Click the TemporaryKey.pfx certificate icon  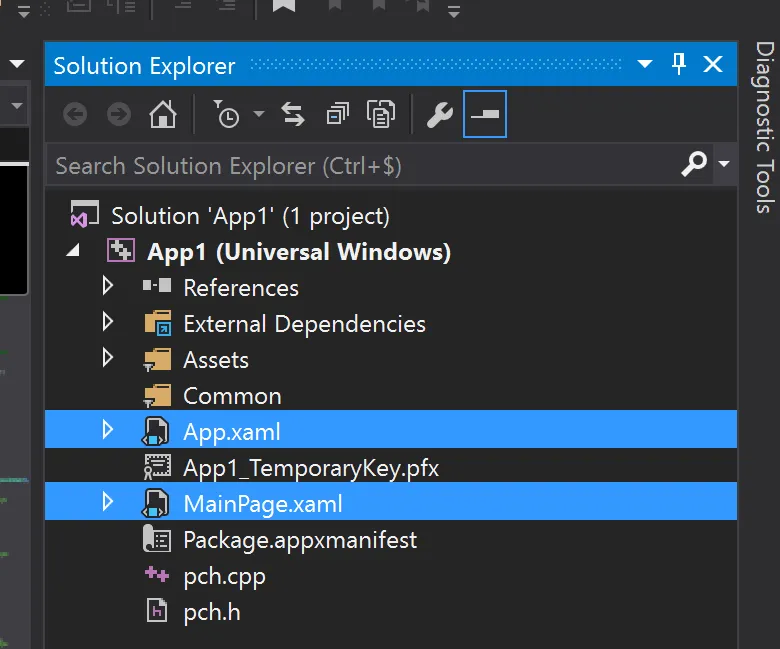click(x=157, y=467)
